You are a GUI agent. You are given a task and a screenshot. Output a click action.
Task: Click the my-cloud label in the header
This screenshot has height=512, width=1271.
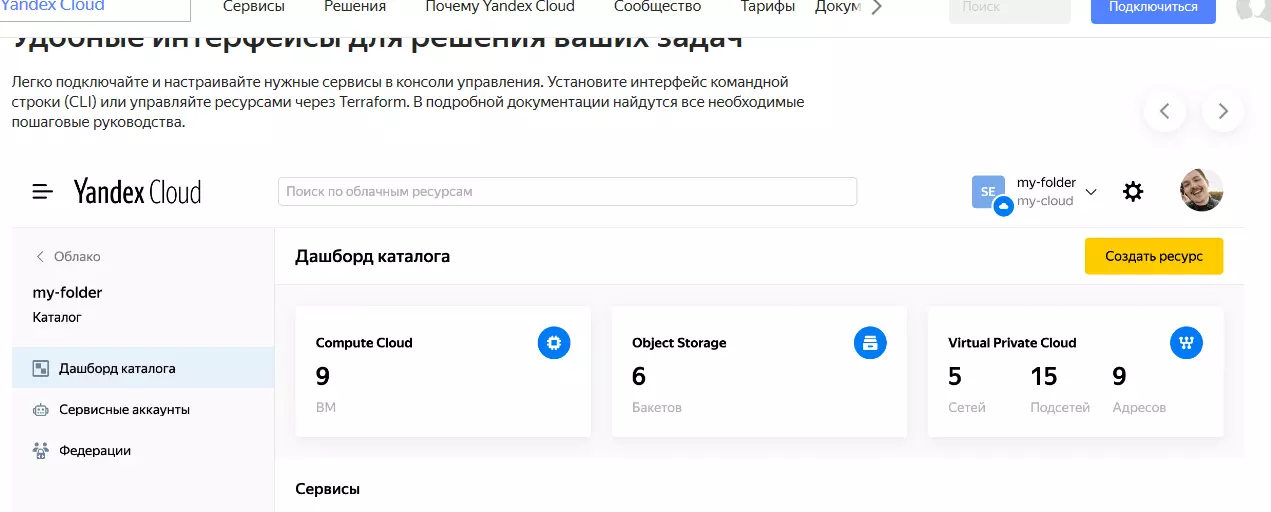[x=1045, y=201]
